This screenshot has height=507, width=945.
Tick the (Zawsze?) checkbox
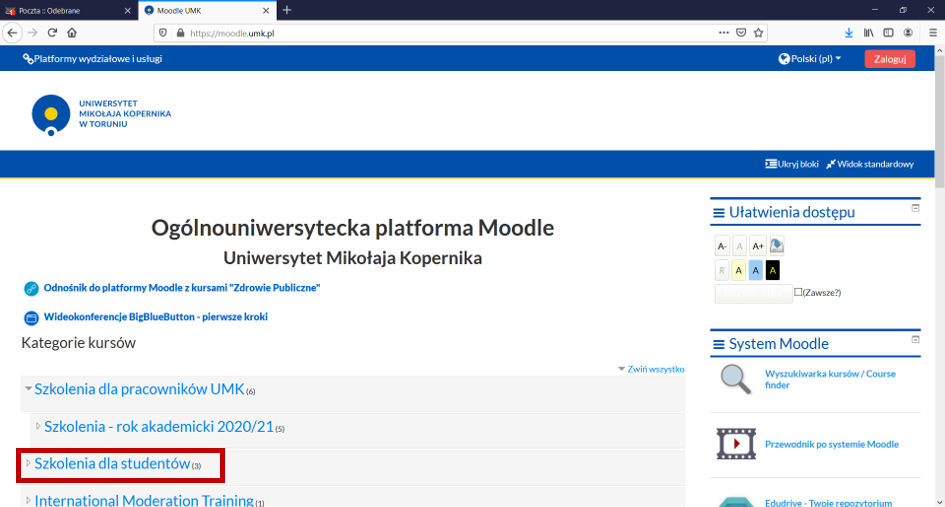(x=798, y=292)
